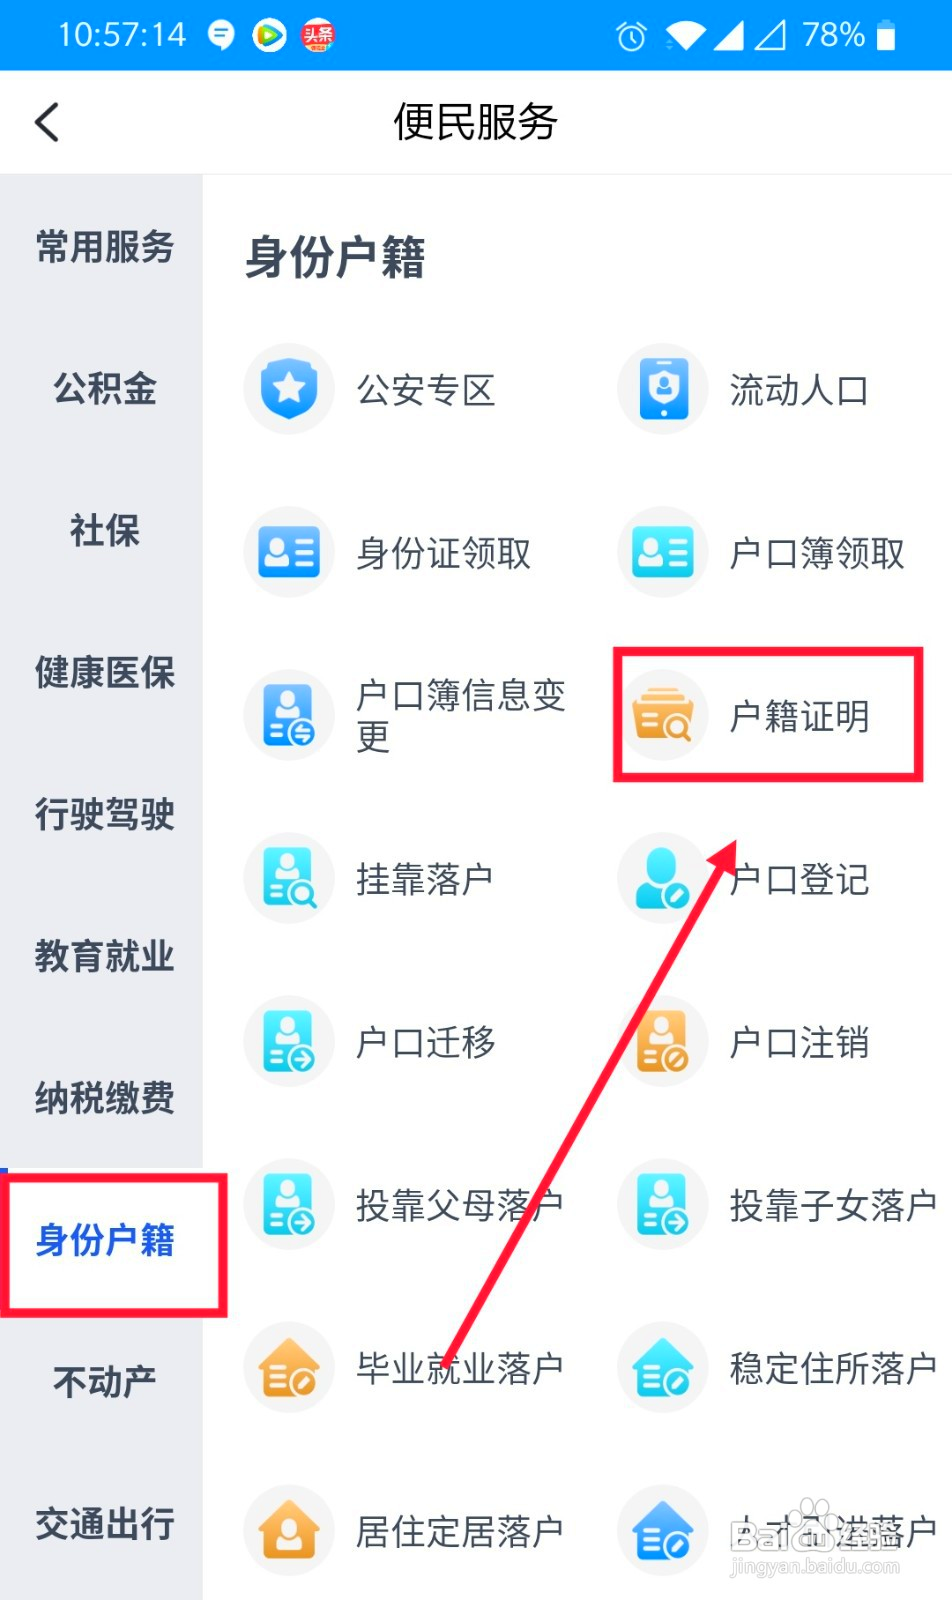
Task: Open 户籍证明 orange search icon
Action: click(x=663, y=715)
